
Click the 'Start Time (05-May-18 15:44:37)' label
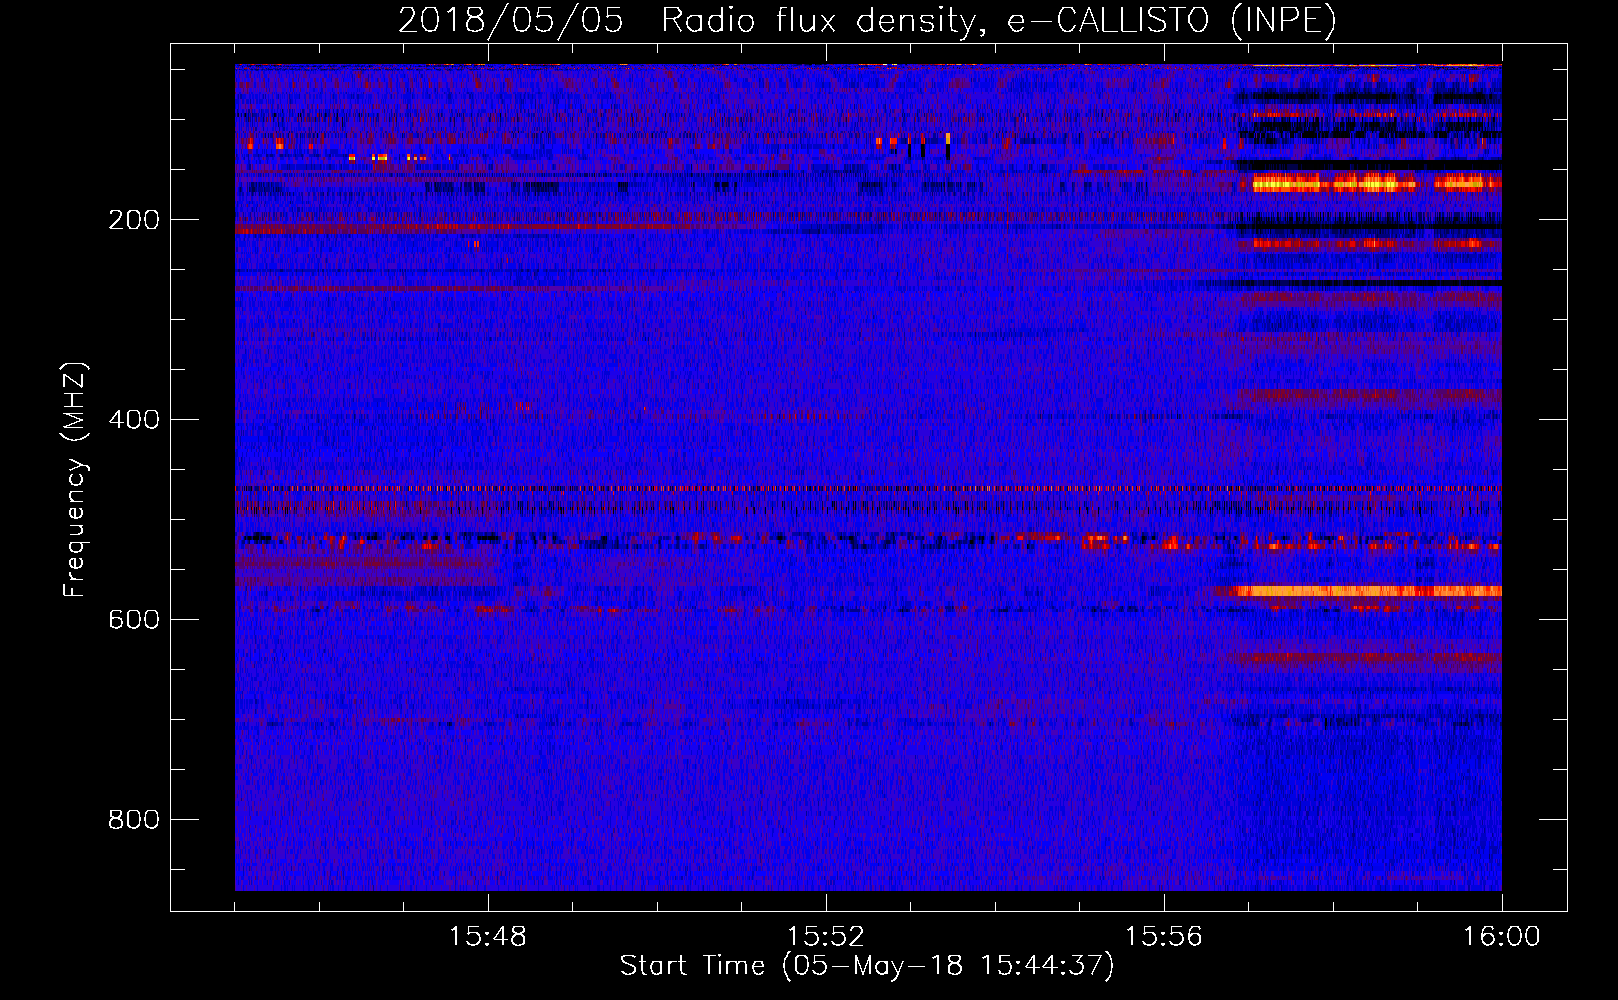[x=867, y=966]
